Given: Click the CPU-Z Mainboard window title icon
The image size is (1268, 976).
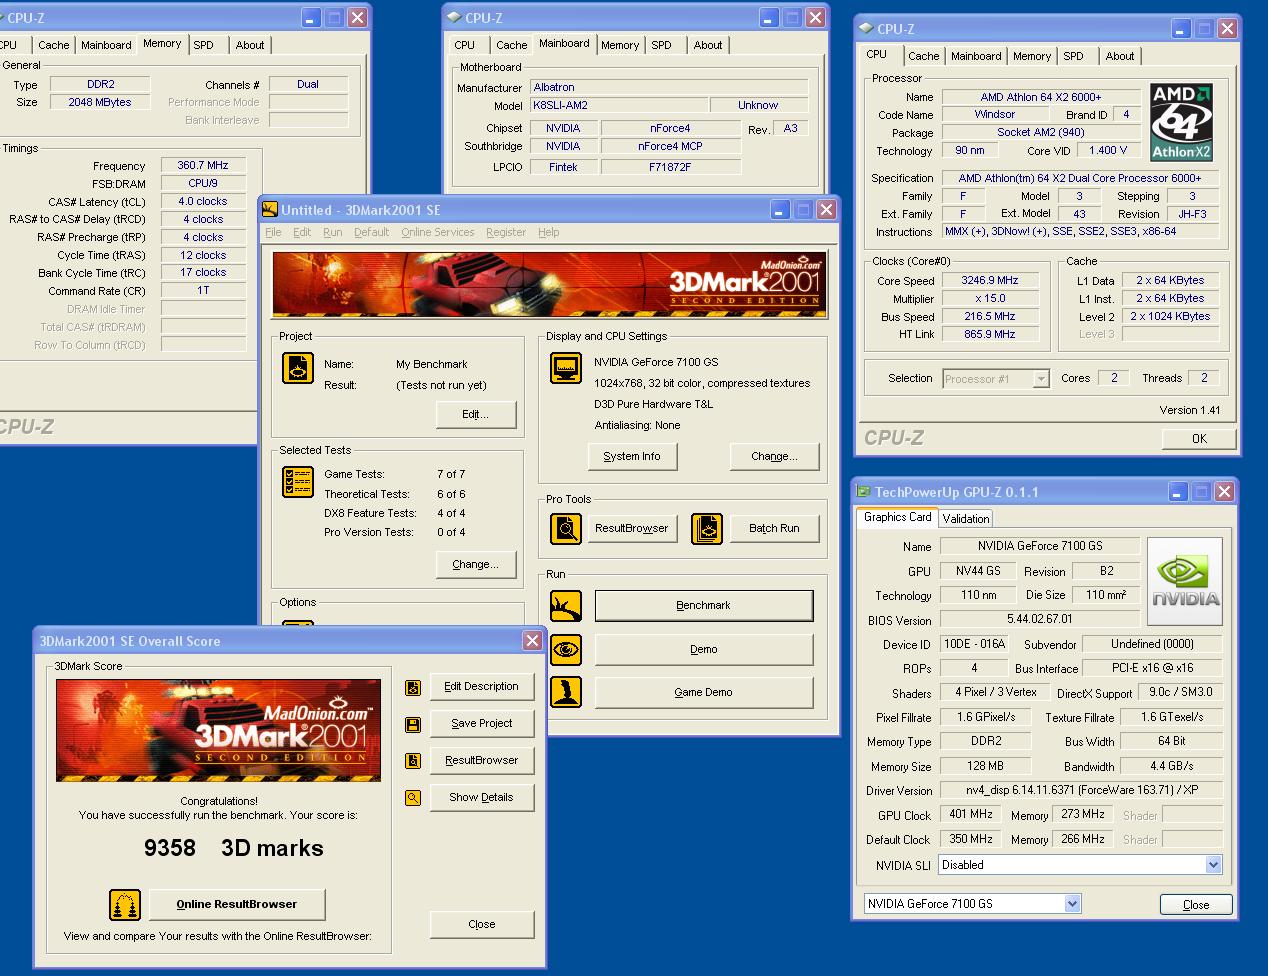Looking at the screenshot, I should coord(454,17).
